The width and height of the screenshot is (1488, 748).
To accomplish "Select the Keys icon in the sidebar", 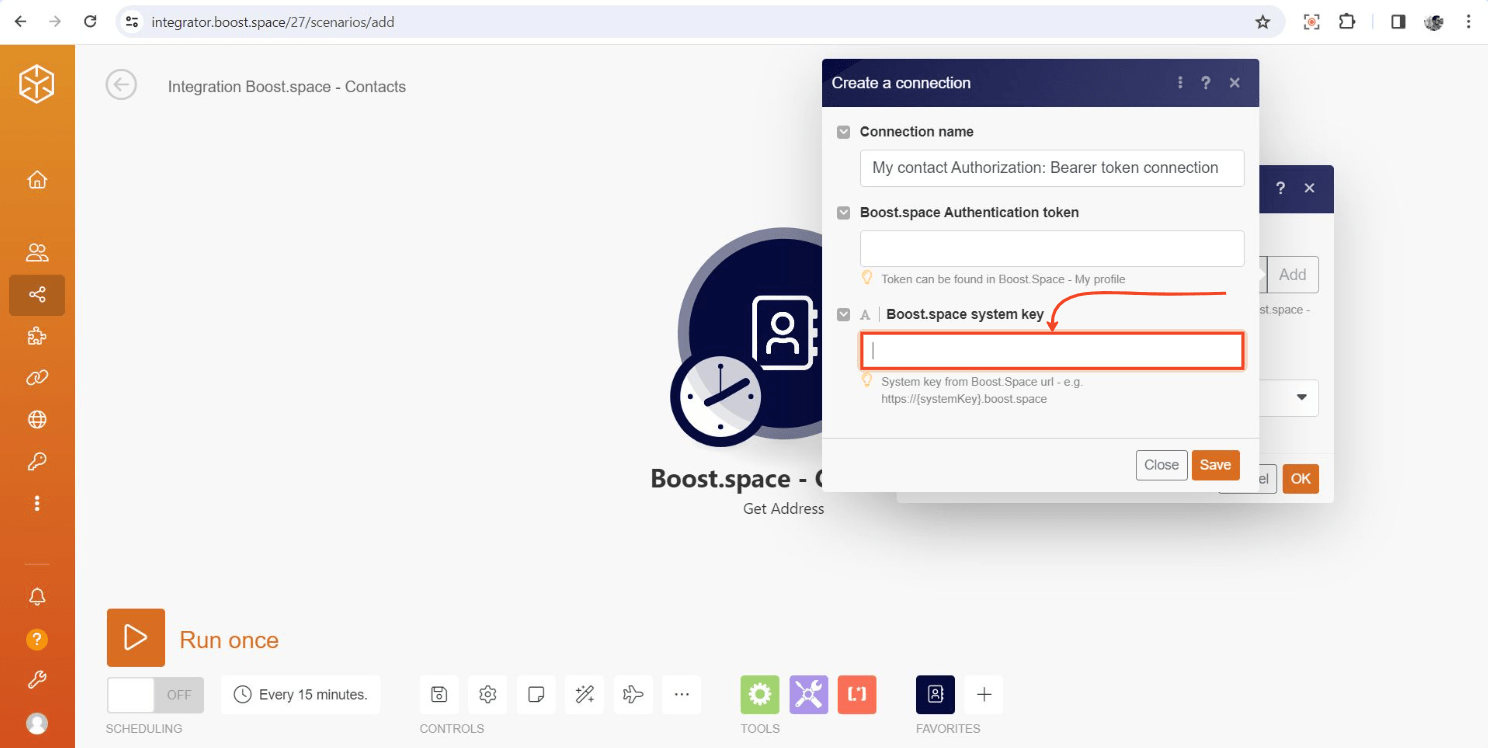I will pyautogui.click(x=37, y=461).
